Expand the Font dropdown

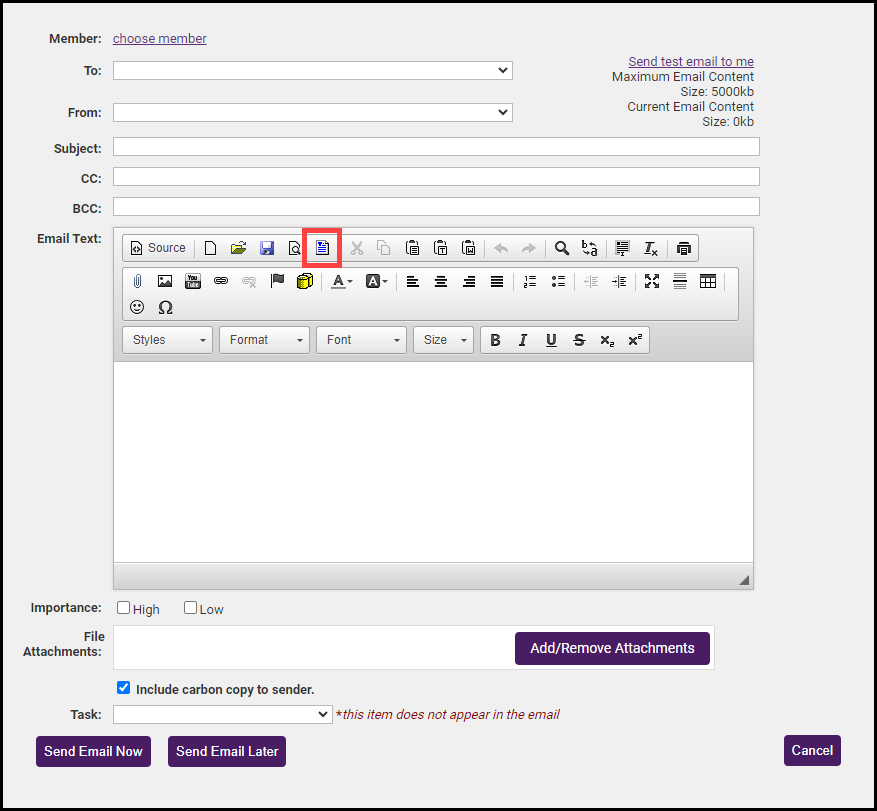(361, 340)
